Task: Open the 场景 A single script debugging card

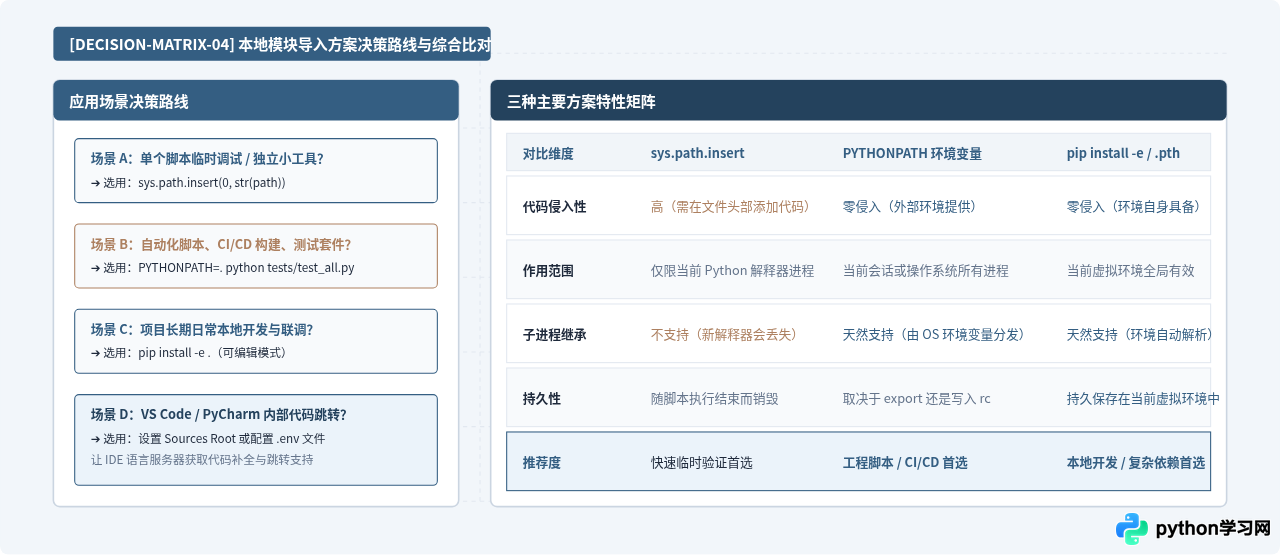Action: coord(256,171)
